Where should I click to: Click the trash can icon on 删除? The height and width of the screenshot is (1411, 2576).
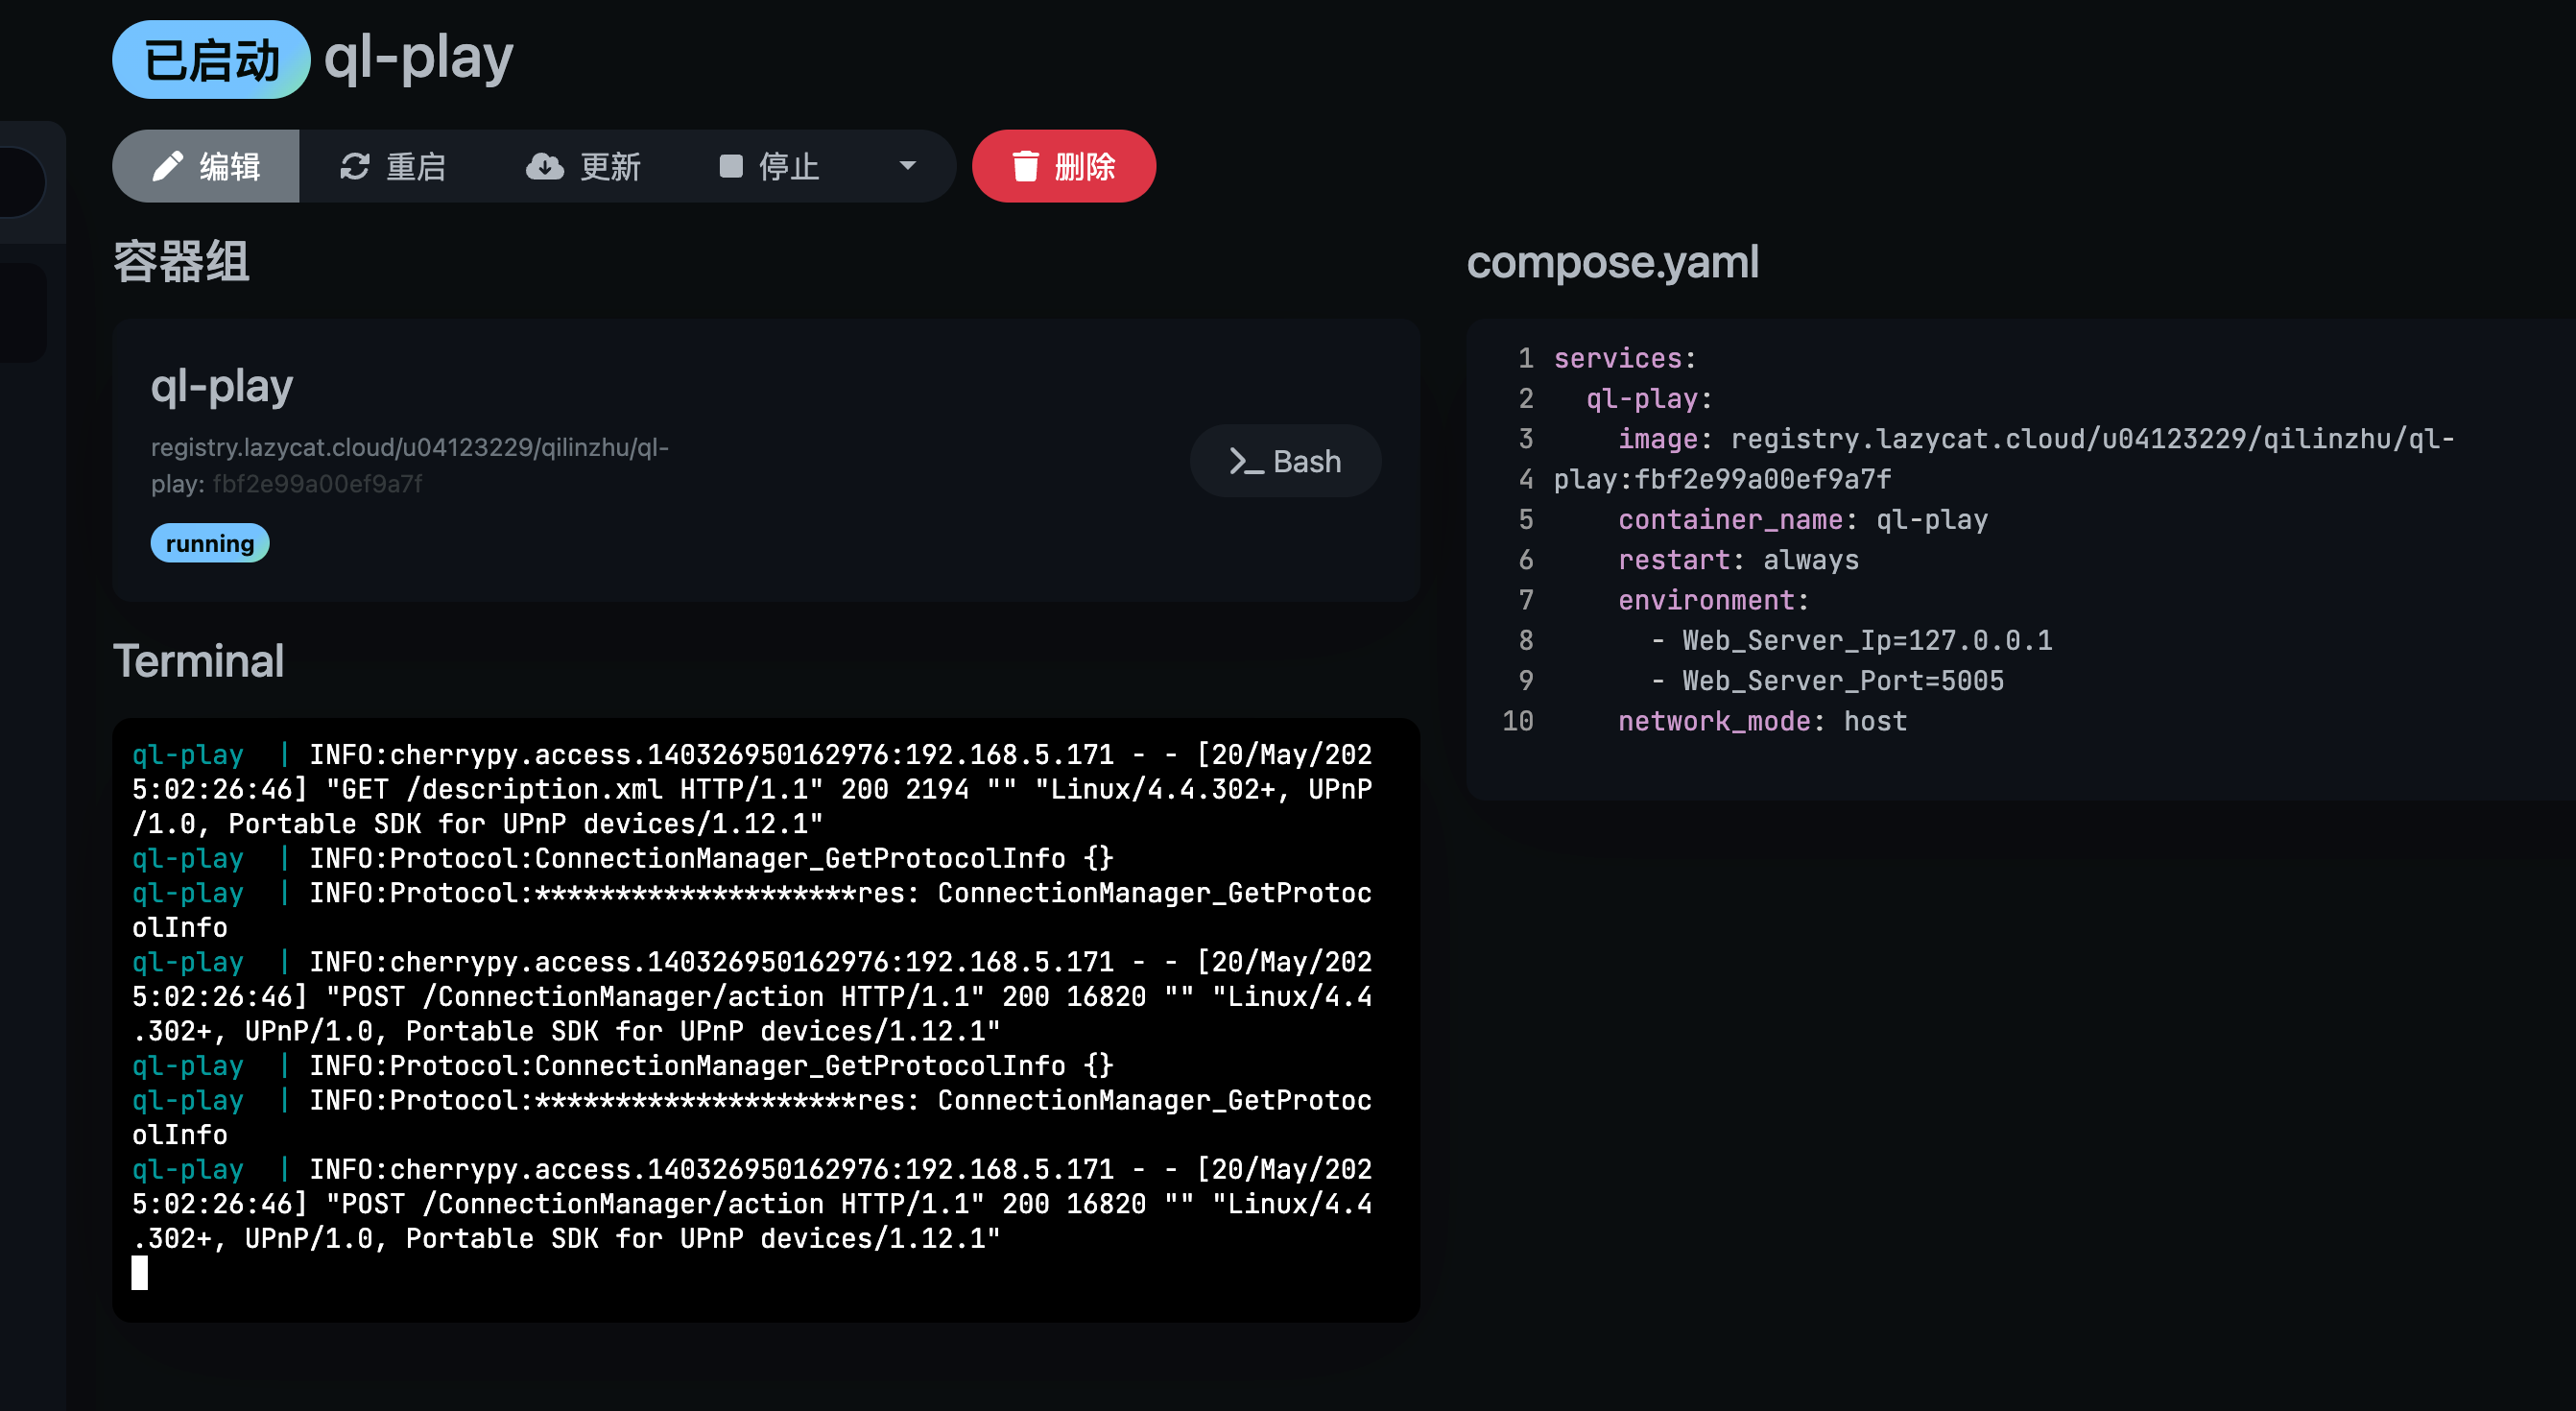[1025, 166]
